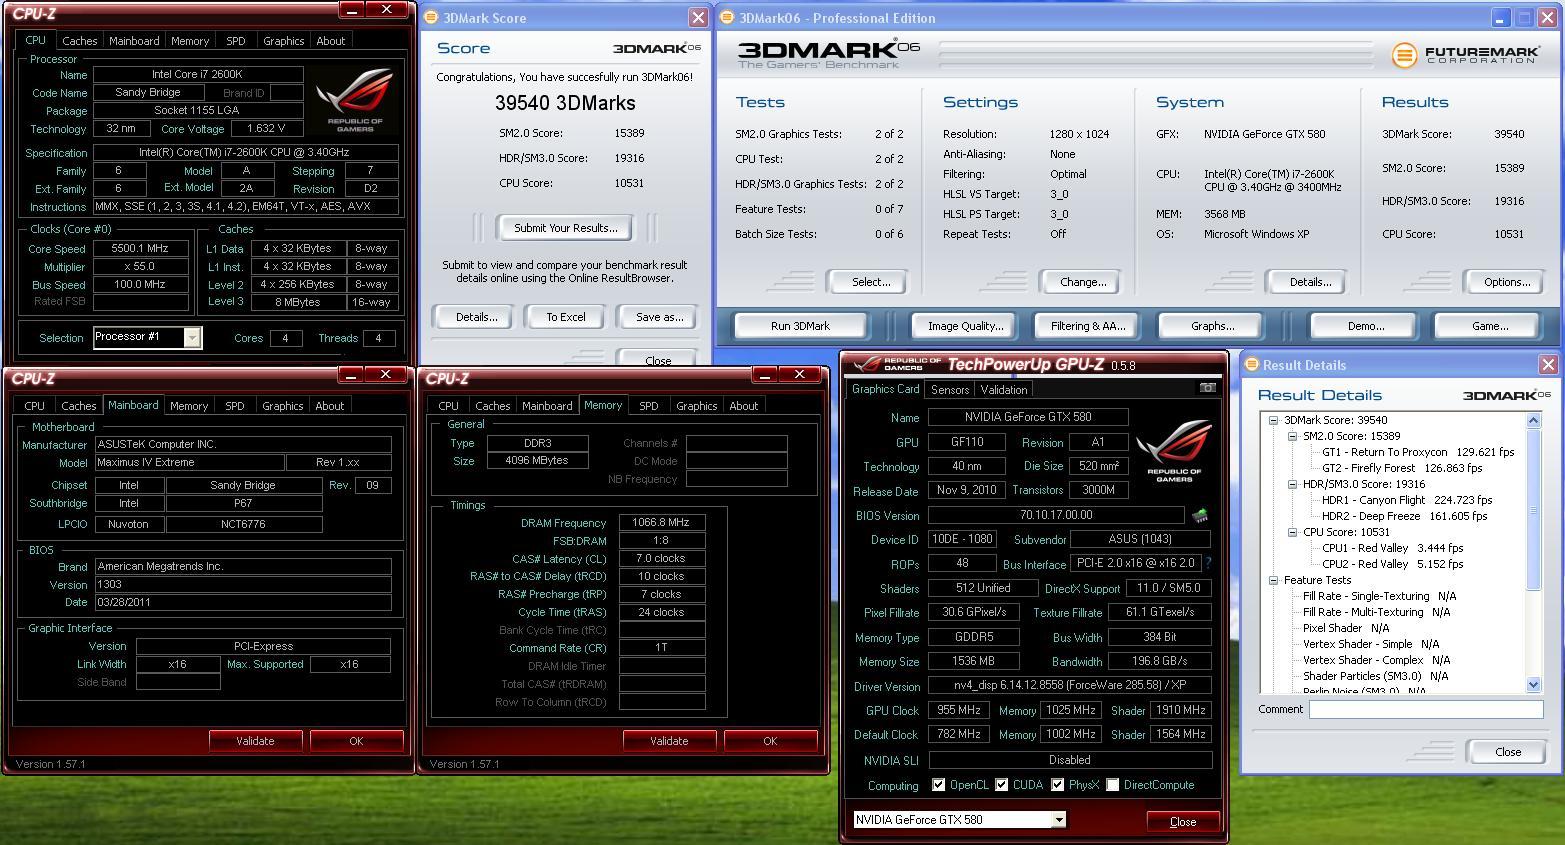1565x845 pixels.
Task: Click the 3DMark06 Professional Edition title bar icon
Action: click(x=727, y=18)
